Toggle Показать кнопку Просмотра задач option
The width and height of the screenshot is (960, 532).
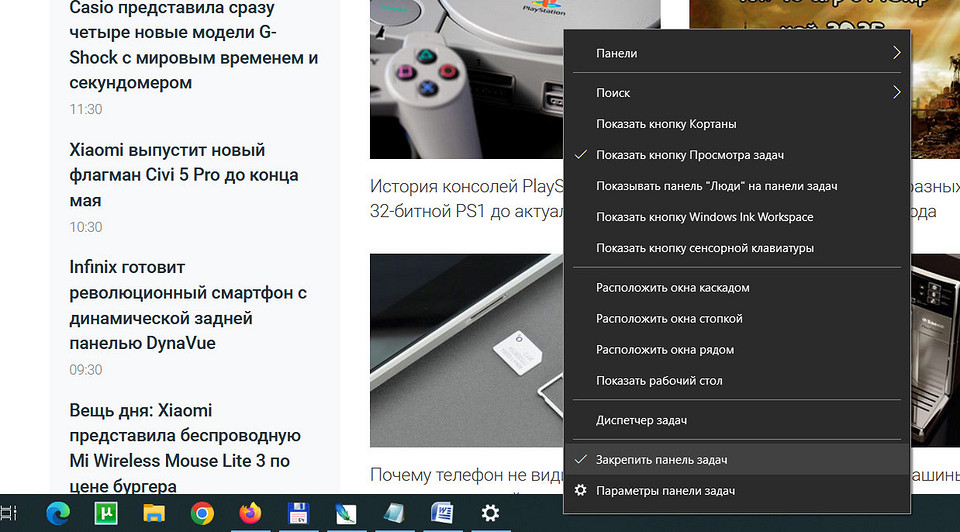pos(737,155)
